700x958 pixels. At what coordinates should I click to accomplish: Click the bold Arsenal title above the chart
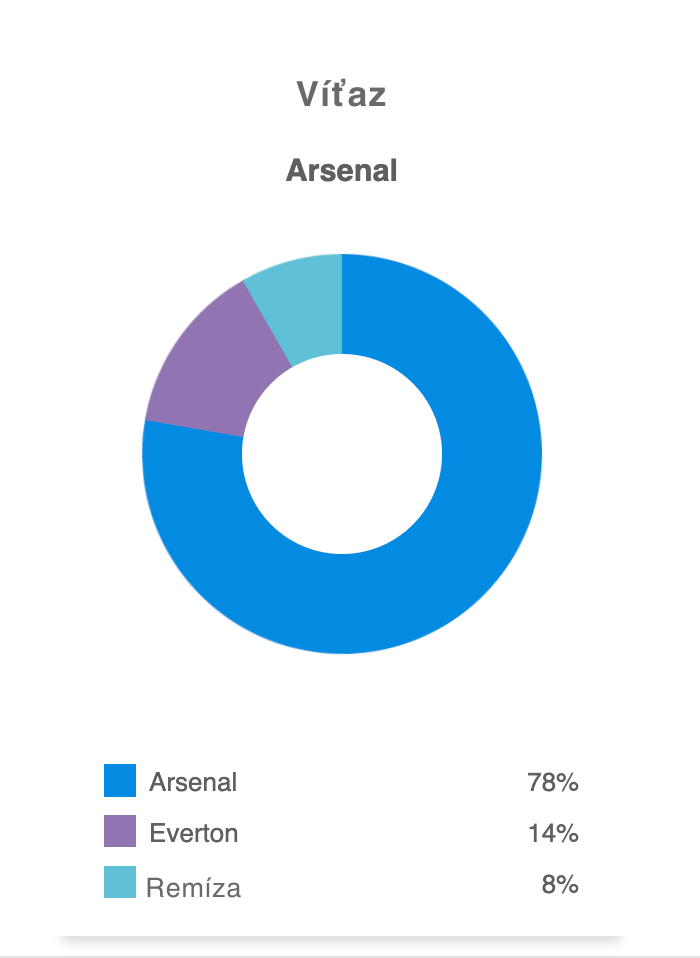coord(342,171)
